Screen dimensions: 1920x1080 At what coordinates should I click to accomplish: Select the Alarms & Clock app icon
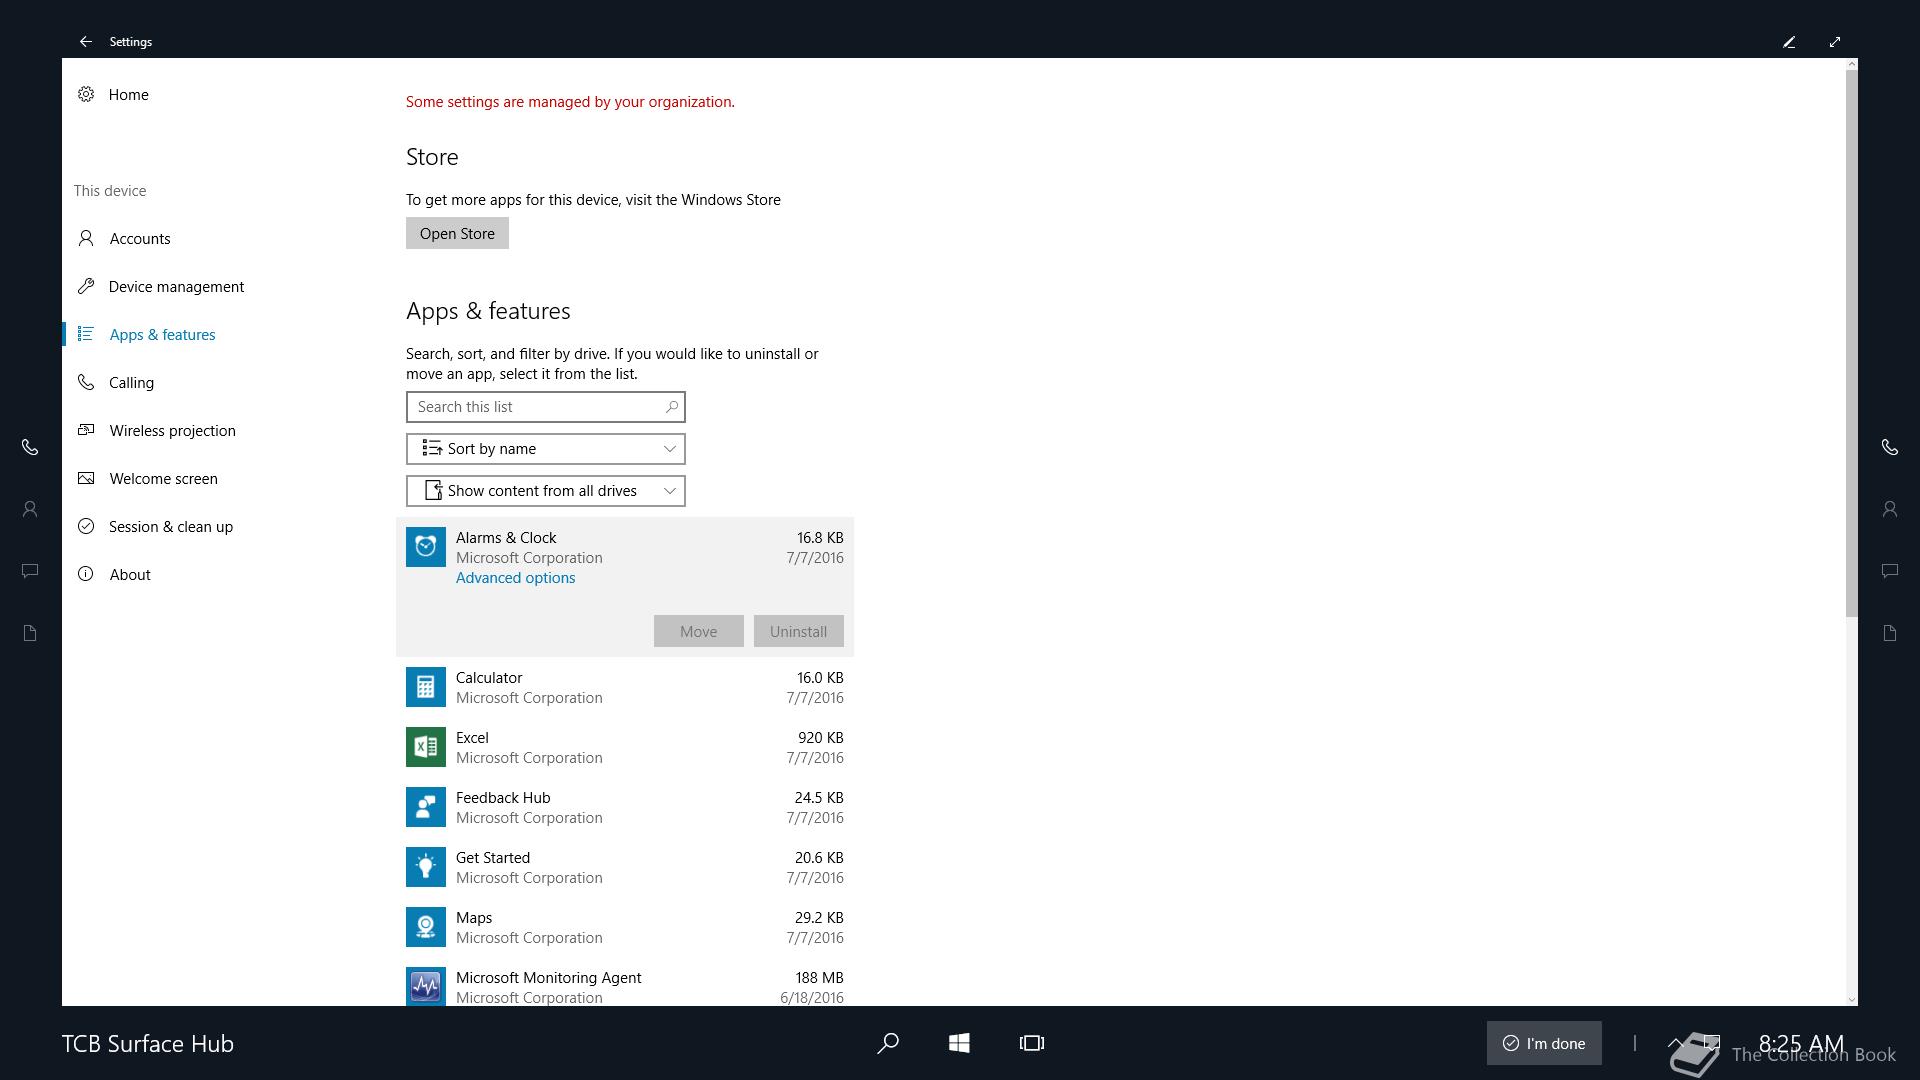point(425,547)
